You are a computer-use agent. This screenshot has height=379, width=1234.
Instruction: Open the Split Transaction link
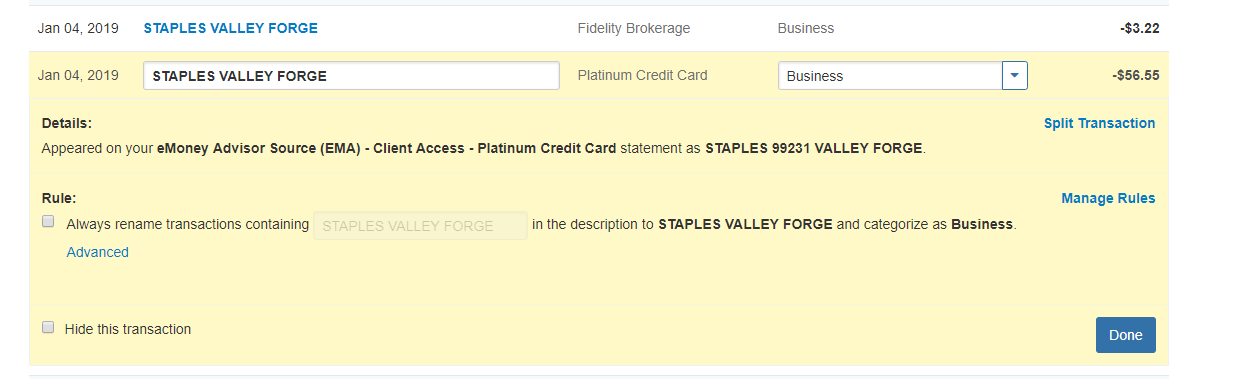pos(1099,123)
